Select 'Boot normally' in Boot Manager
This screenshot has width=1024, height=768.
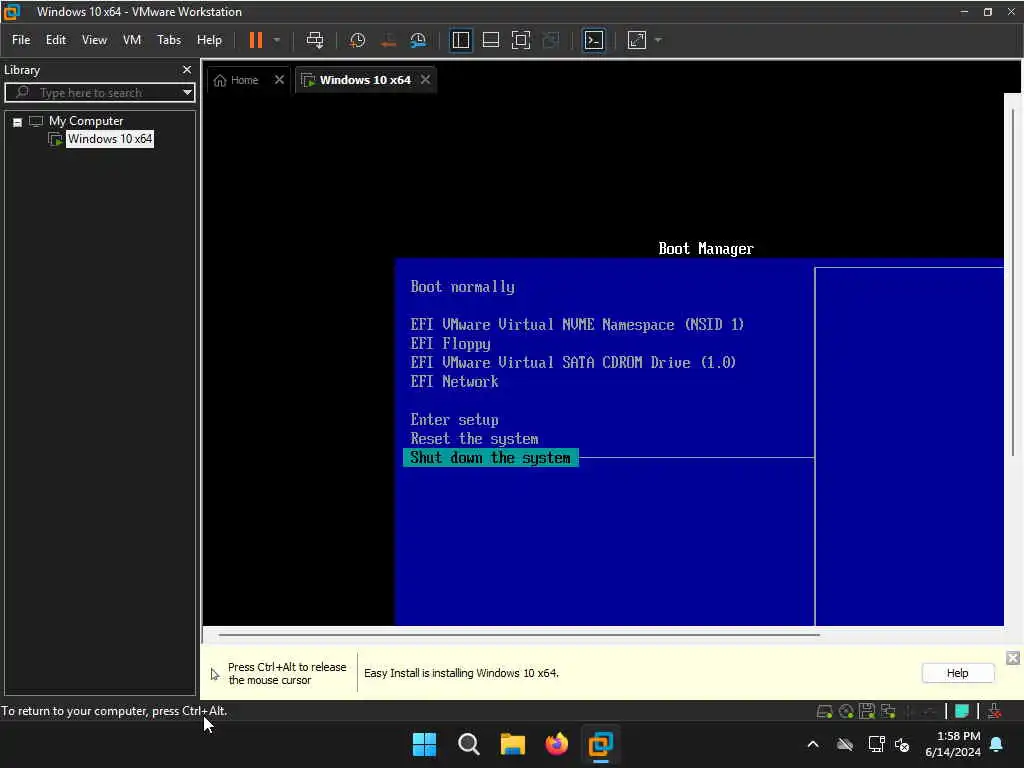[462, 287]
